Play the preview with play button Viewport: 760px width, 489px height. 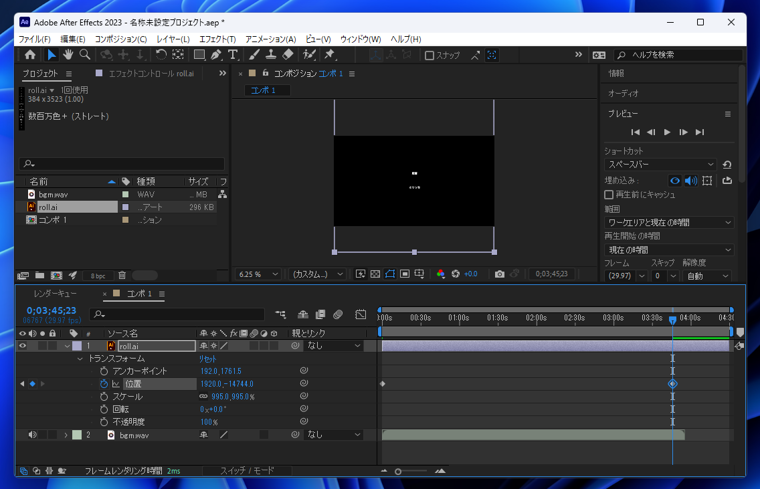click(667, 132)
